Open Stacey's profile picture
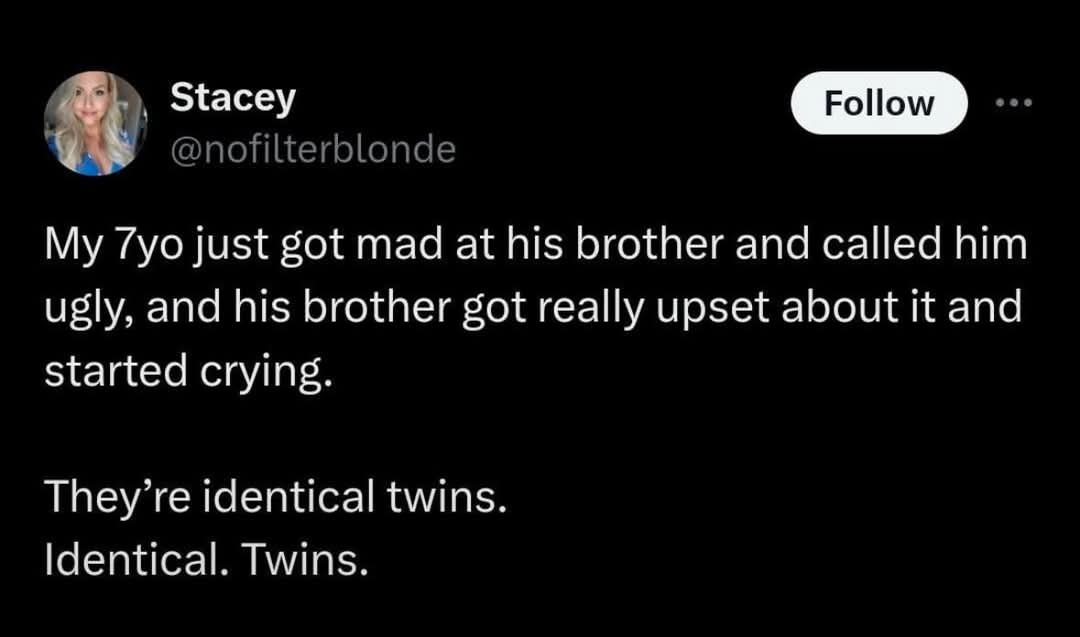Image resolution: width=1080 pixels, height=637 pixels. click(95, 123)
